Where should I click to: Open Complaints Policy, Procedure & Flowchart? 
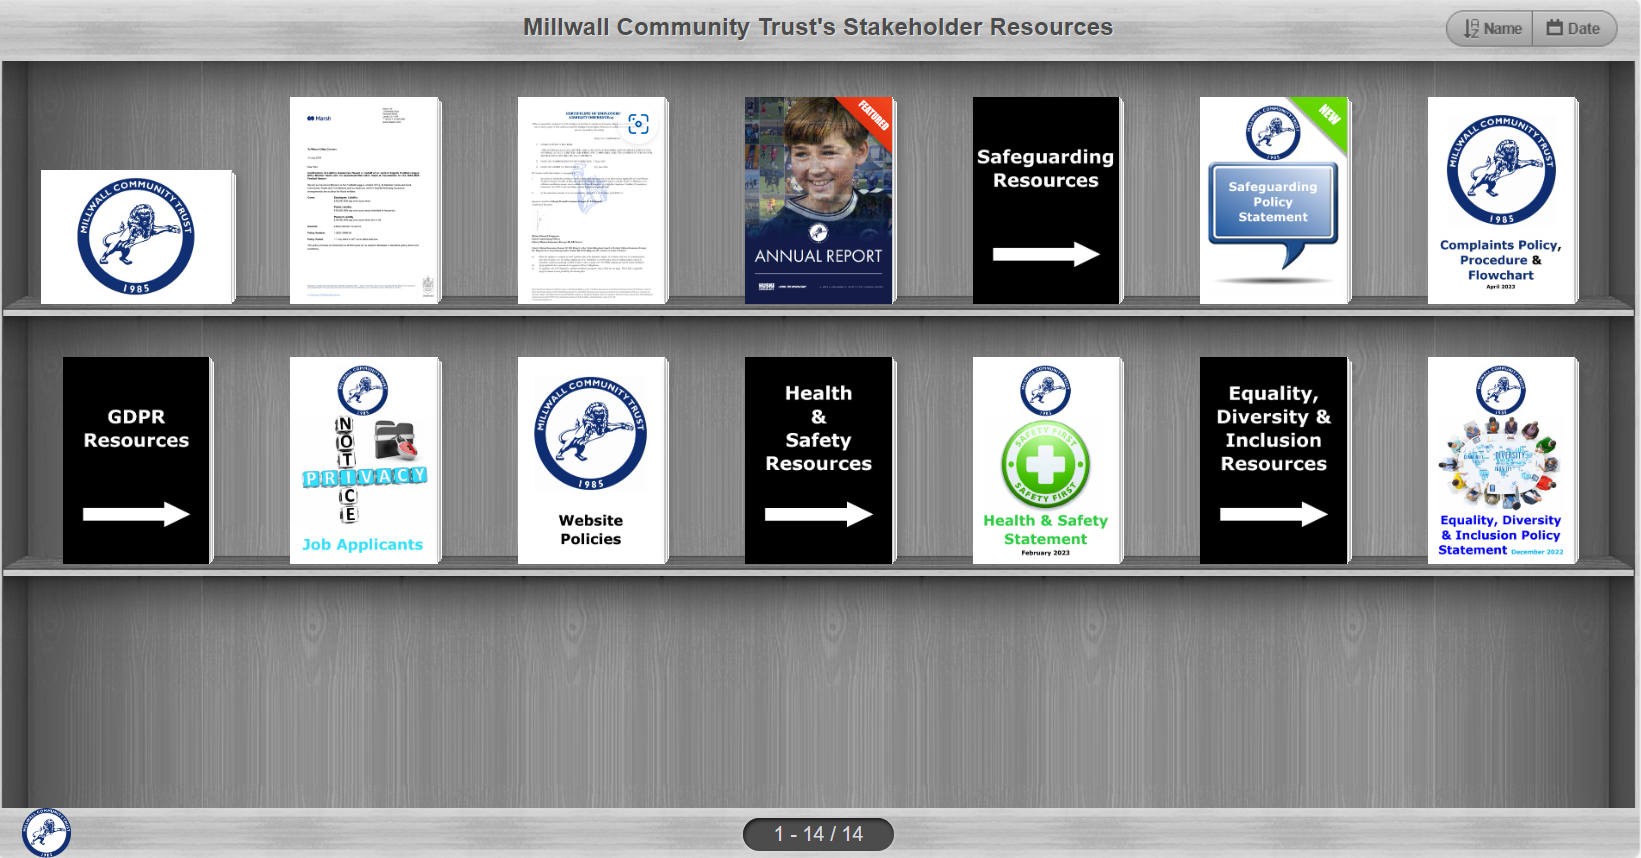point(1500,200)
